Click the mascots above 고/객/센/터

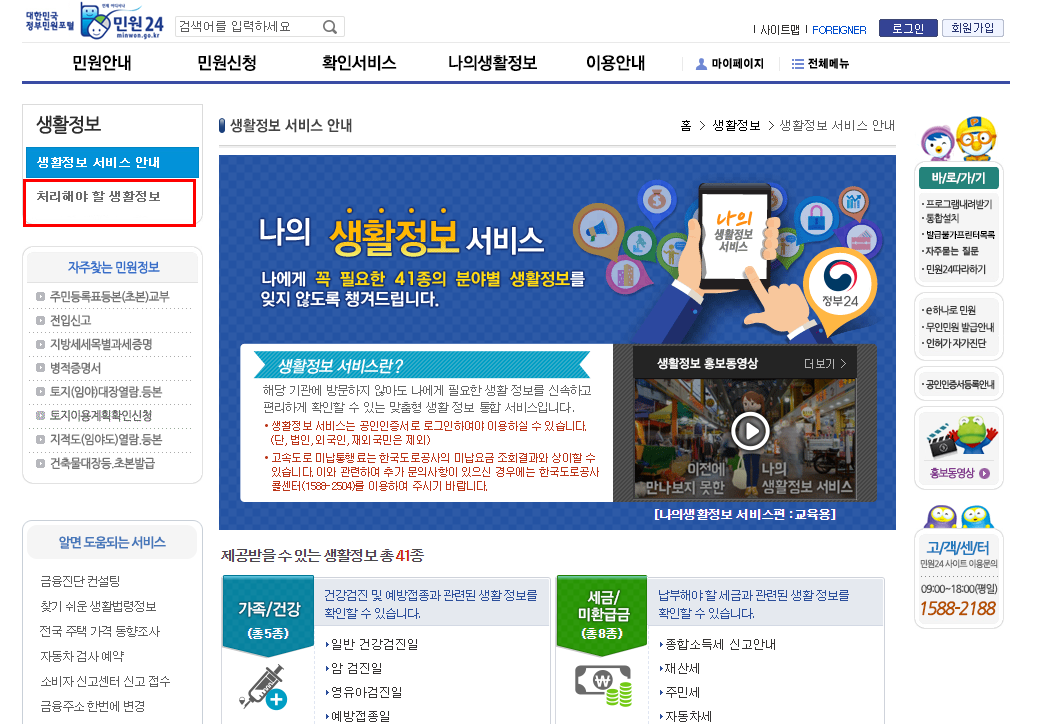pyautogui.click(x=958, y=517)
